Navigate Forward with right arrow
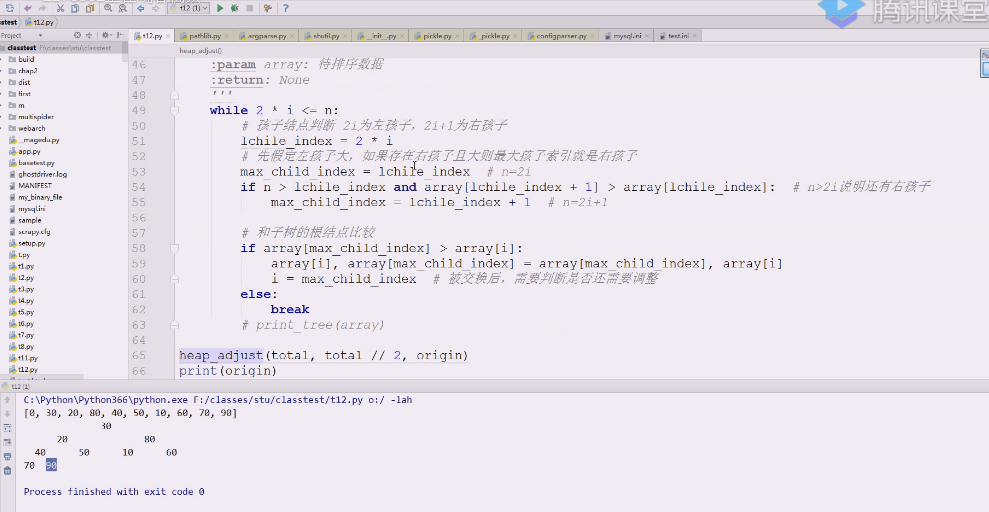The height and width of the screenshot is (512, 989). pos(155,8)
